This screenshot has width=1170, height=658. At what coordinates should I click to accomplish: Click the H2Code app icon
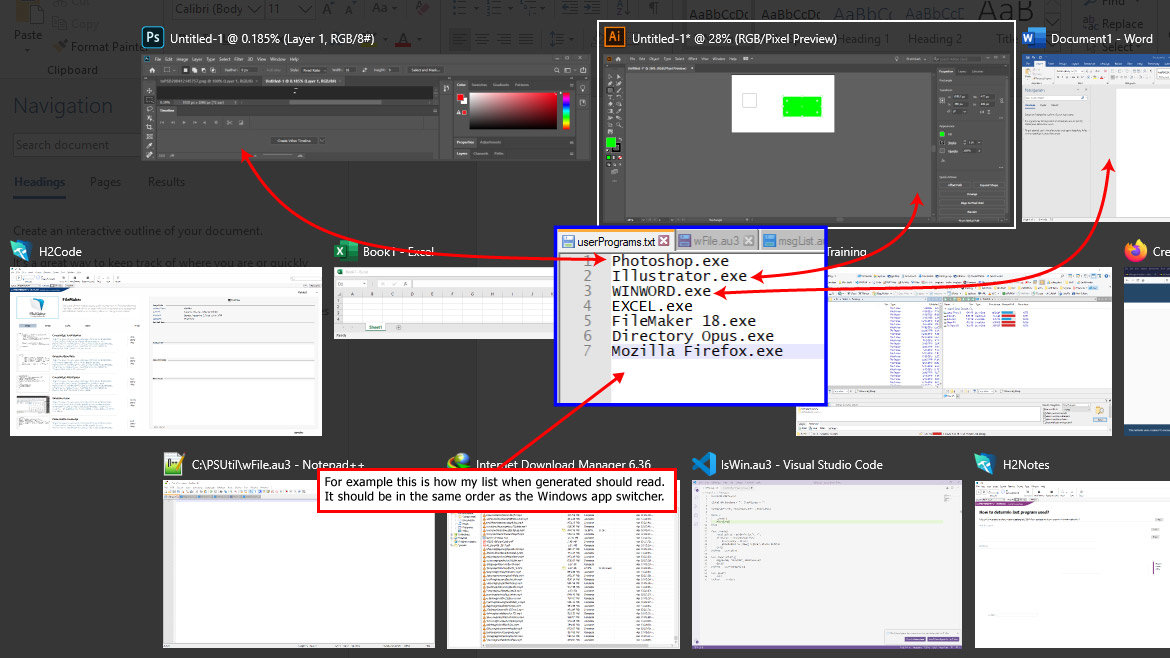[21, 251]
